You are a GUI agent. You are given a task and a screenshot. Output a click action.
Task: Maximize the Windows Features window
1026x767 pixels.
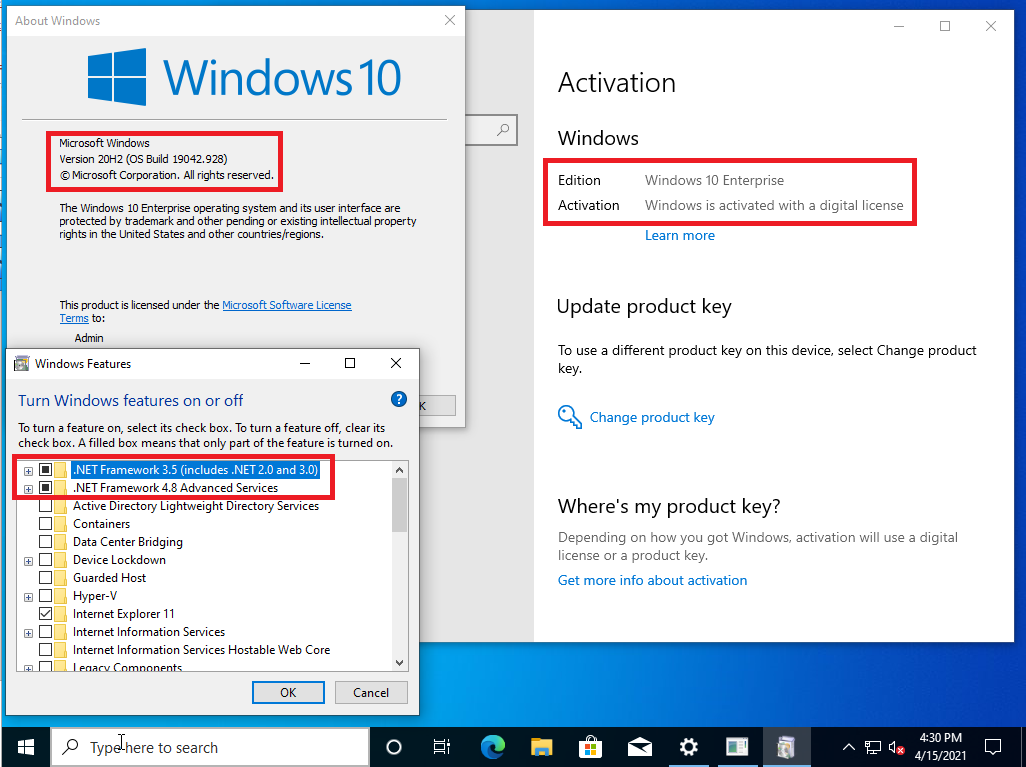coord(350,363)
